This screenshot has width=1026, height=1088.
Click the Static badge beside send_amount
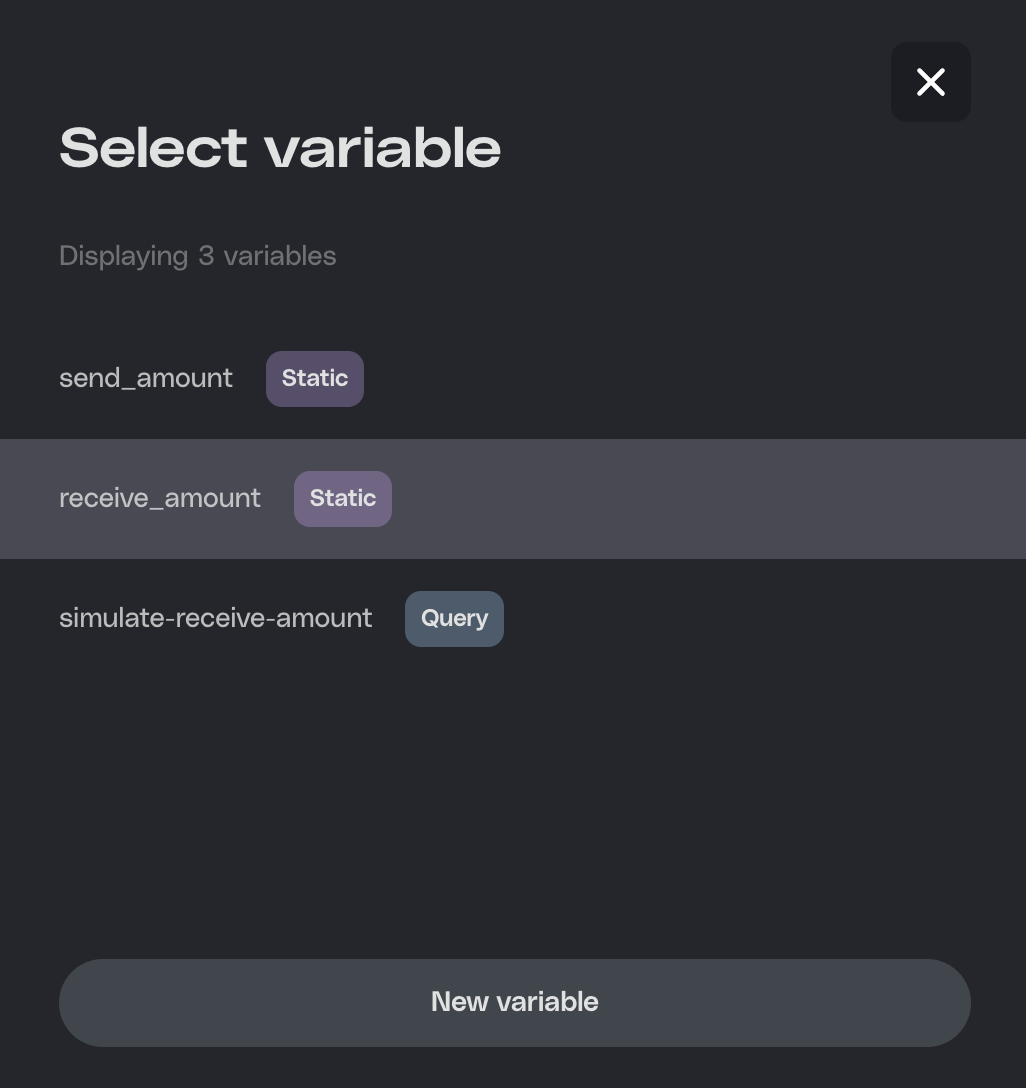(x=314, y=379)
